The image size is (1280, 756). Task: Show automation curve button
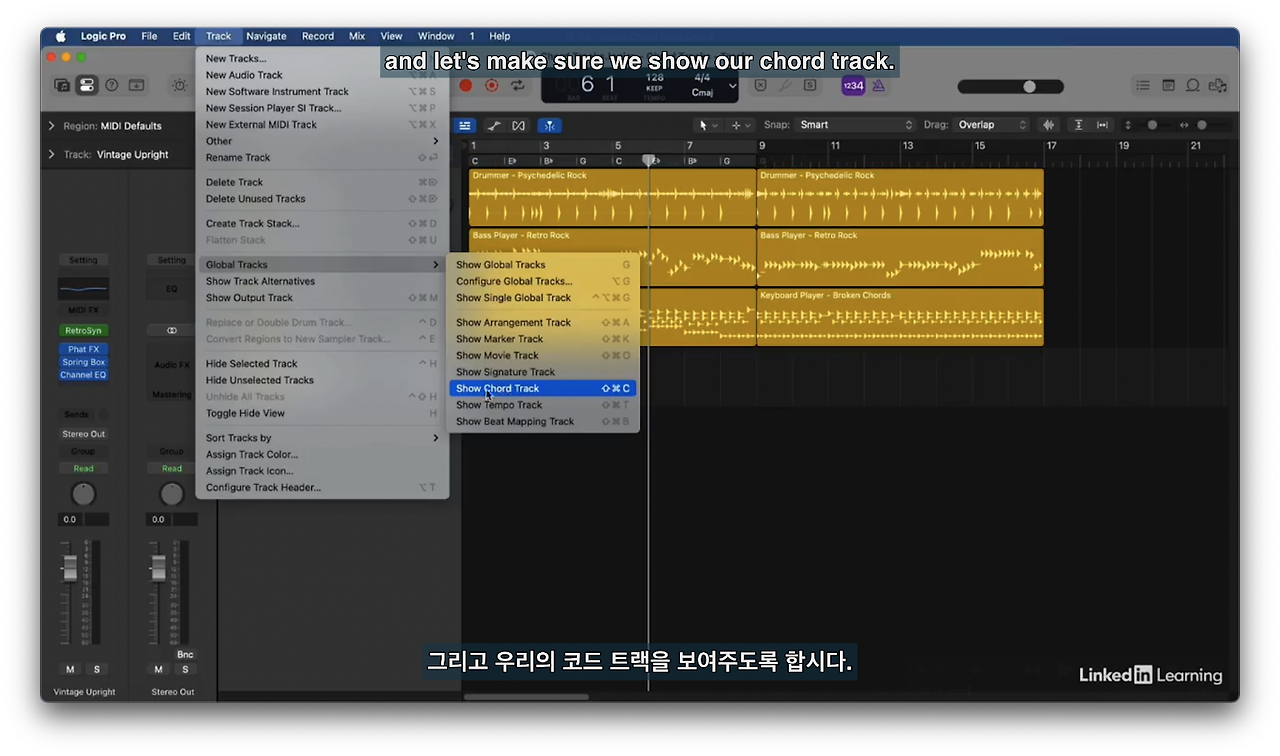(x=495, y=125)
